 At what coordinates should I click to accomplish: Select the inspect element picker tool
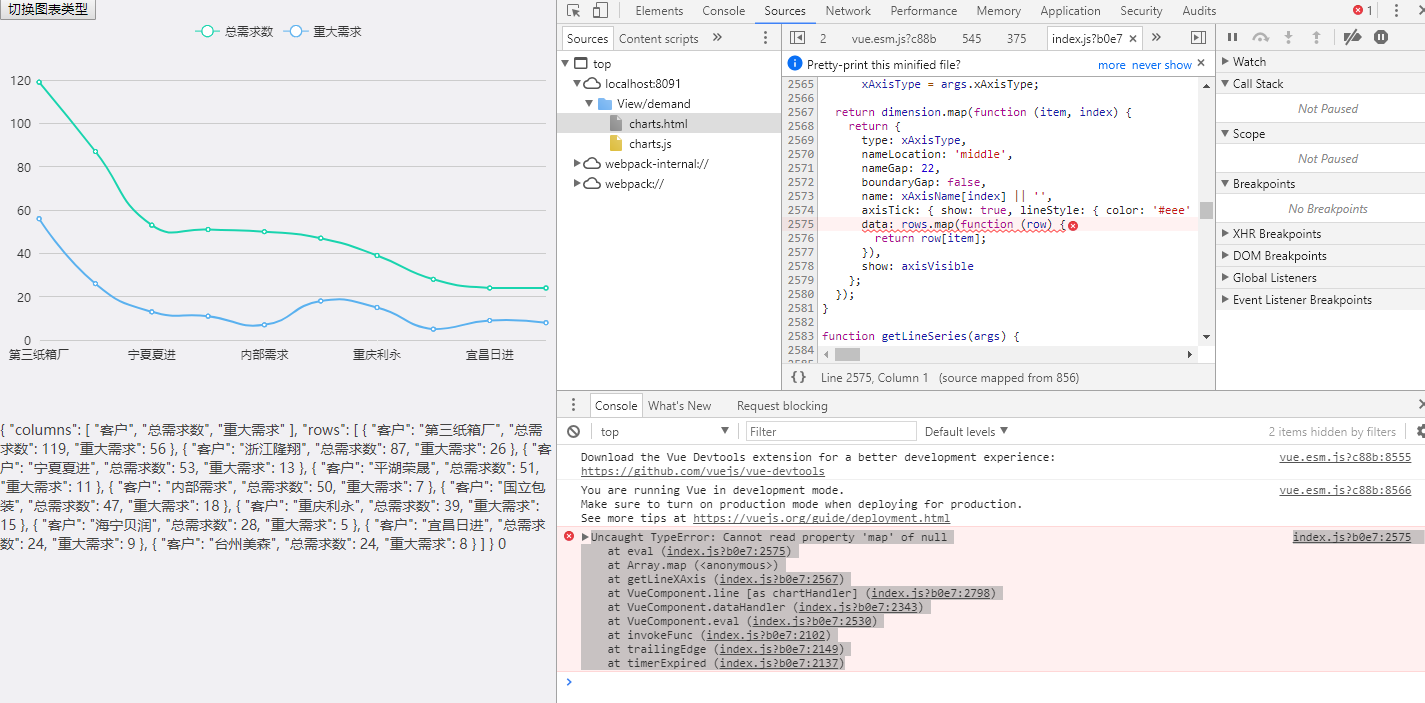point(573,10)
